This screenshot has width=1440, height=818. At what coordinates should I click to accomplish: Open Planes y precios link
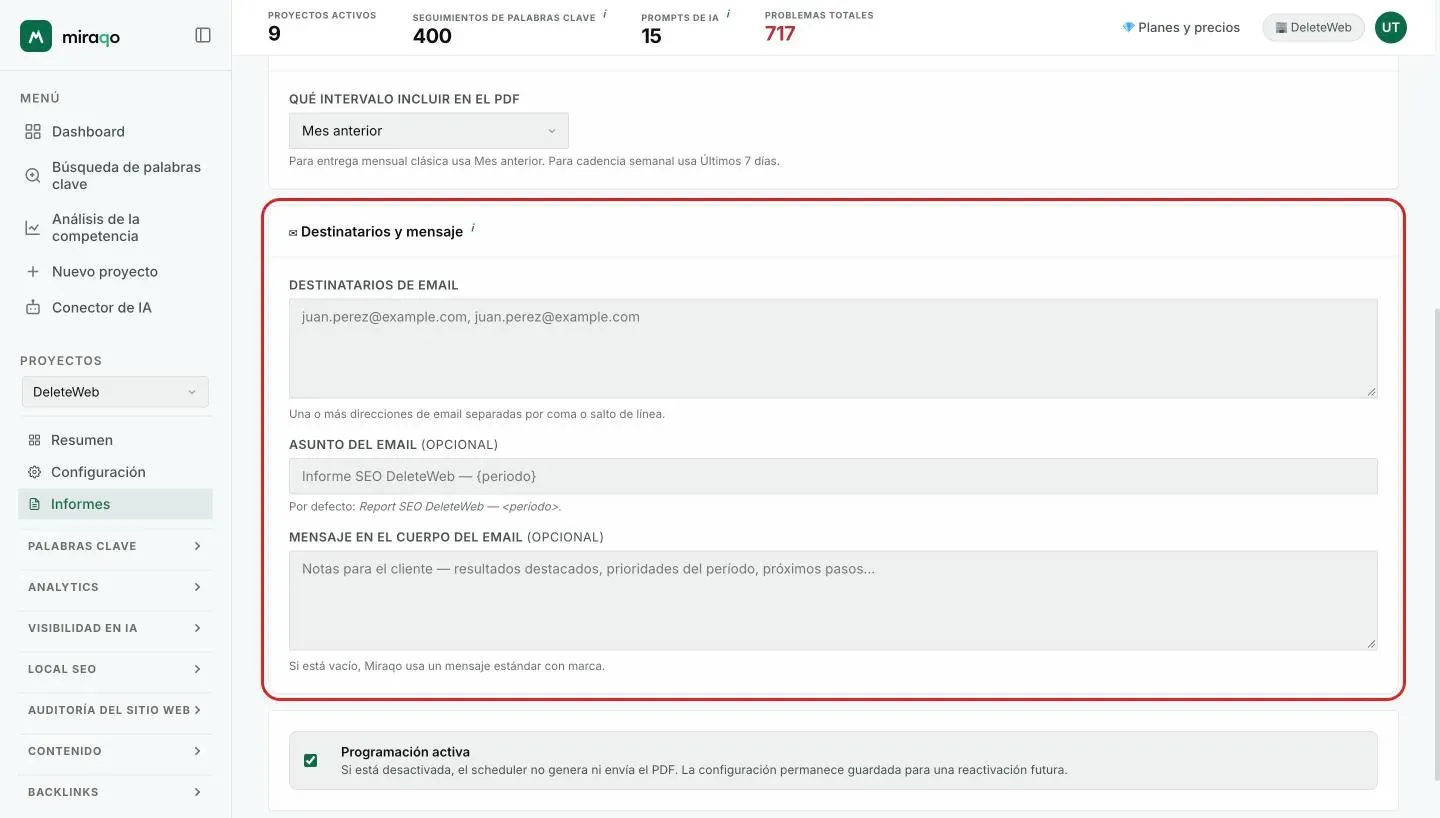click(x=1181, y=28)
